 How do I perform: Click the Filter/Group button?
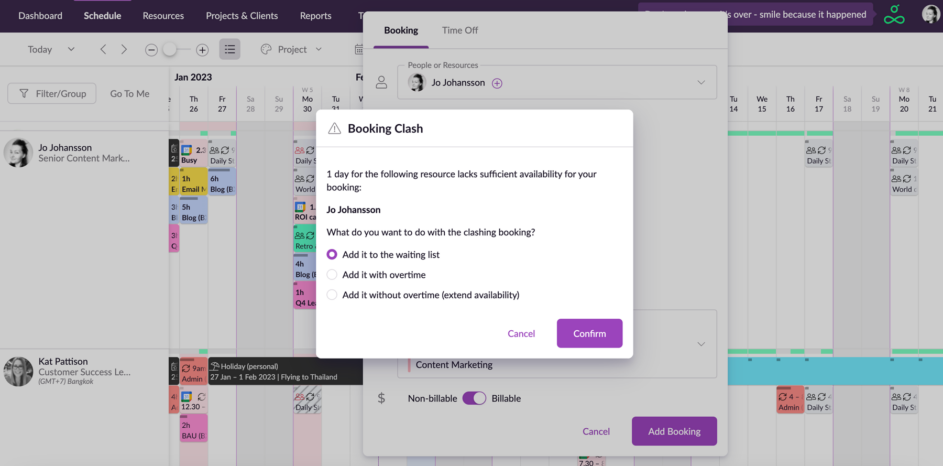click(x=52, y=93)
